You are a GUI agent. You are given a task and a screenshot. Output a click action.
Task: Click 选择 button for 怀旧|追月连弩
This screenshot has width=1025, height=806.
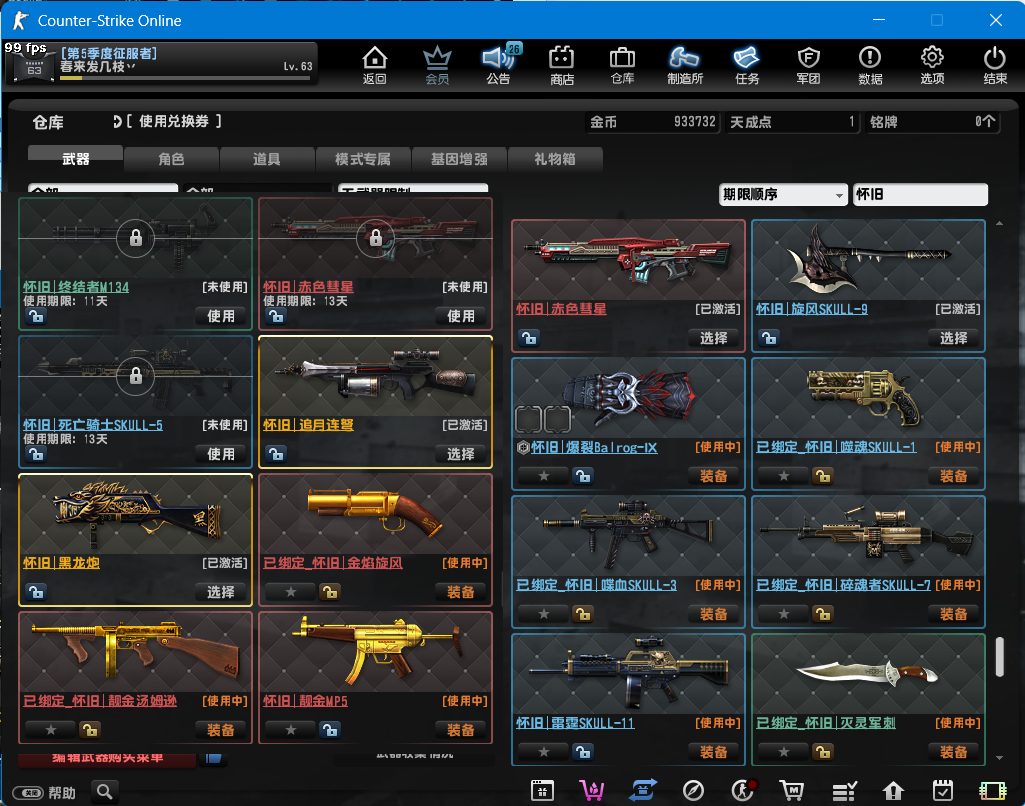tap(461, 454)
